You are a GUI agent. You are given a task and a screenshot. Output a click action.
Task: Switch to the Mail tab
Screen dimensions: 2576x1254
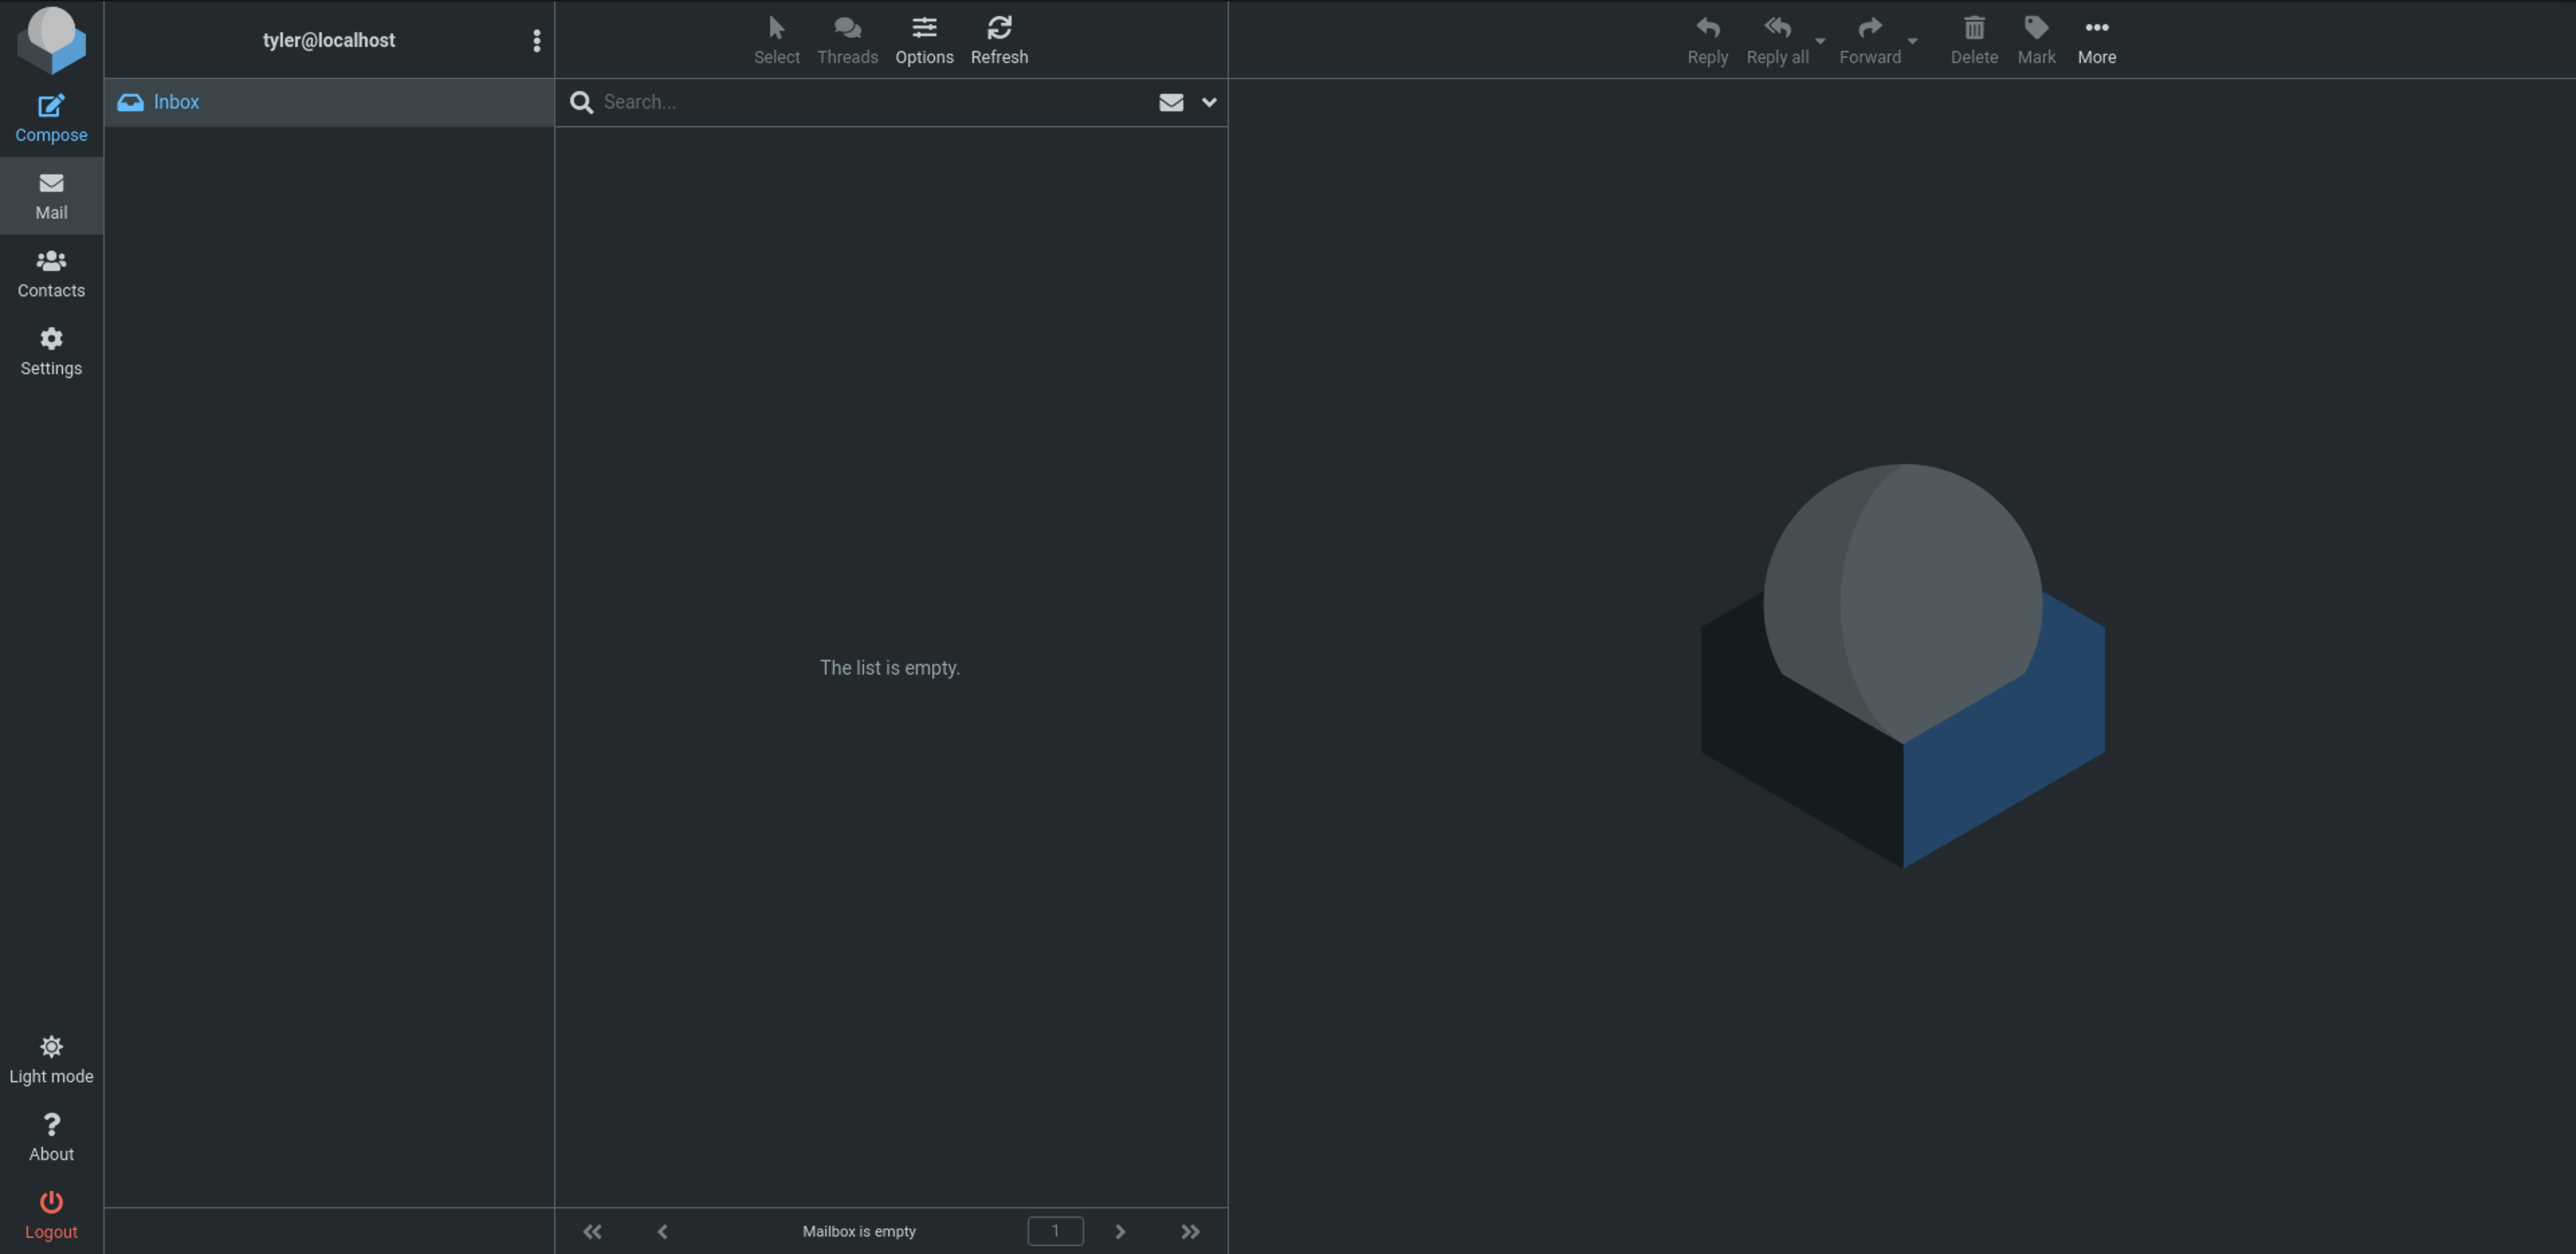[51, 195]
